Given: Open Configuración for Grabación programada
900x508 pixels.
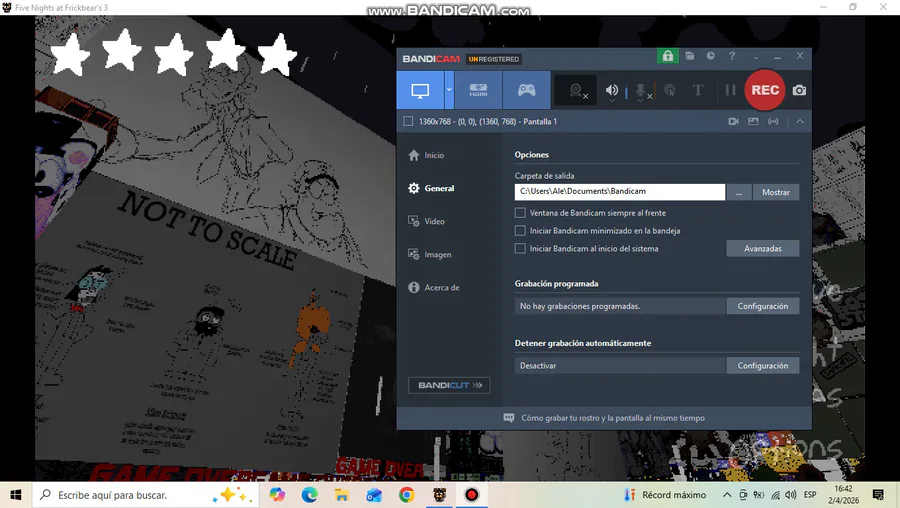Looking at the screenshot, I should tap(763, 306).
